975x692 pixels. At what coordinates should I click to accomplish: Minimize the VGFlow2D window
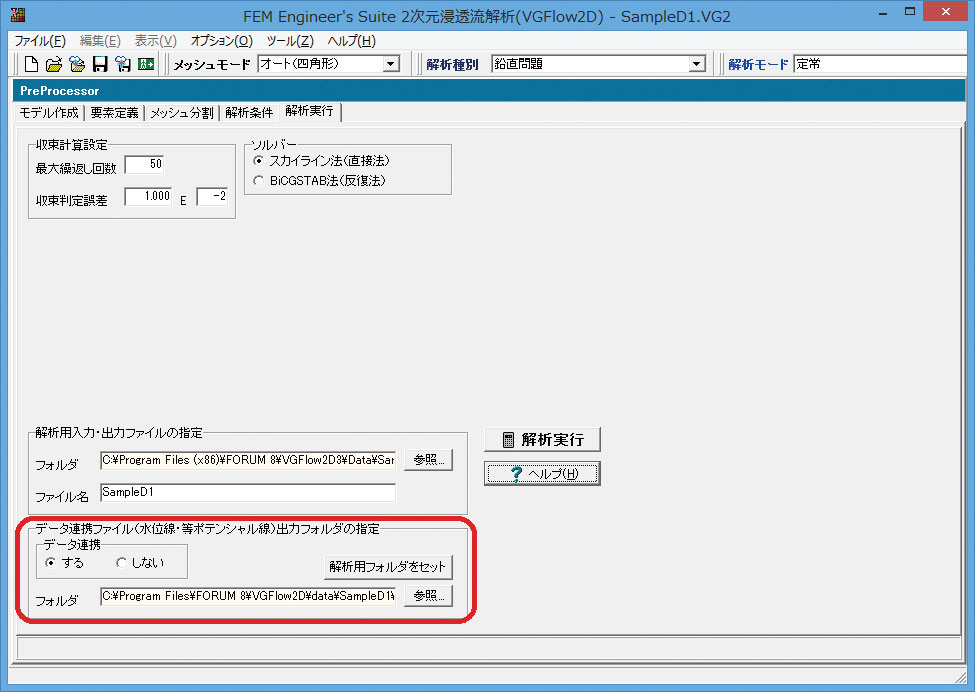[882, 12]
